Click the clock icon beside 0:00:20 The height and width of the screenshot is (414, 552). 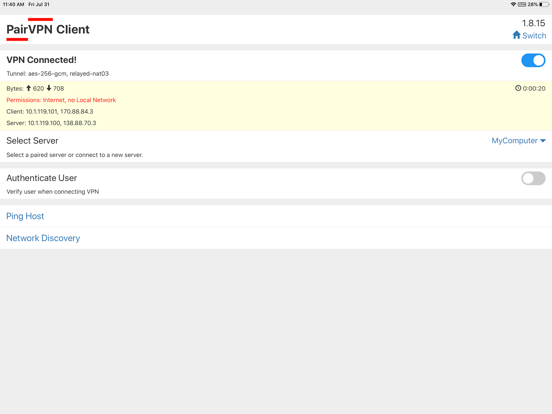(x=518, y=88)
